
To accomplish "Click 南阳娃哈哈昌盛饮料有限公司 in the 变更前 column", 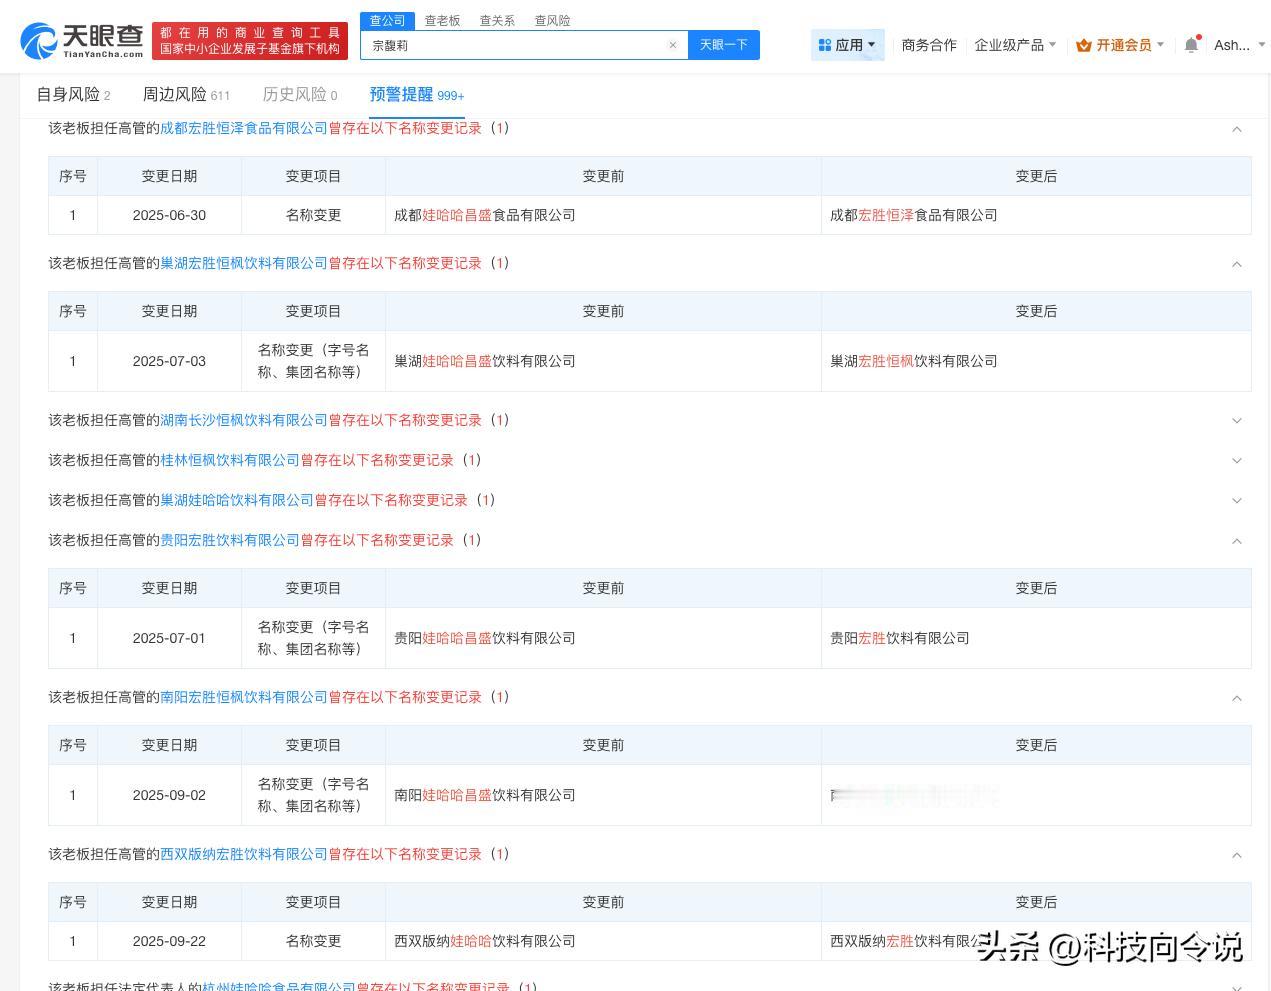I will 485,795.
